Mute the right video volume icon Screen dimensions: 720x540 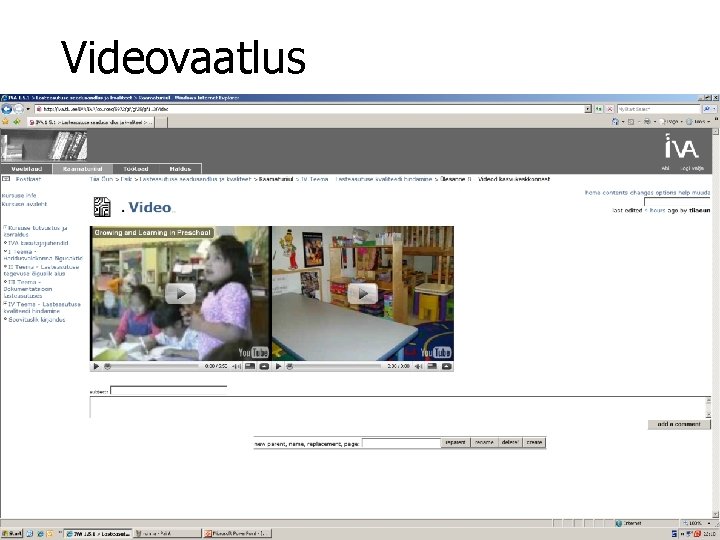[x=419, y=366]
